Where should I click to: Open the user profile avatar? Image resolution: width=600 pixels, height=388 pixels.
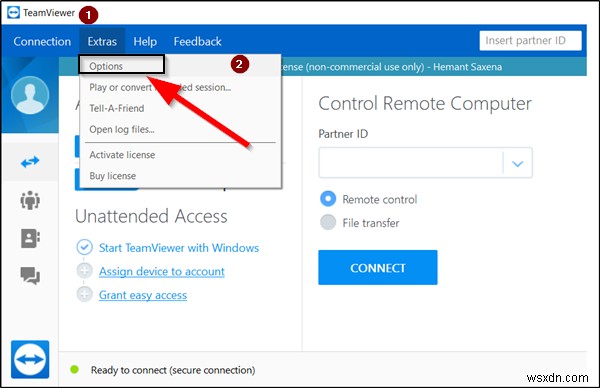[30, 95]
